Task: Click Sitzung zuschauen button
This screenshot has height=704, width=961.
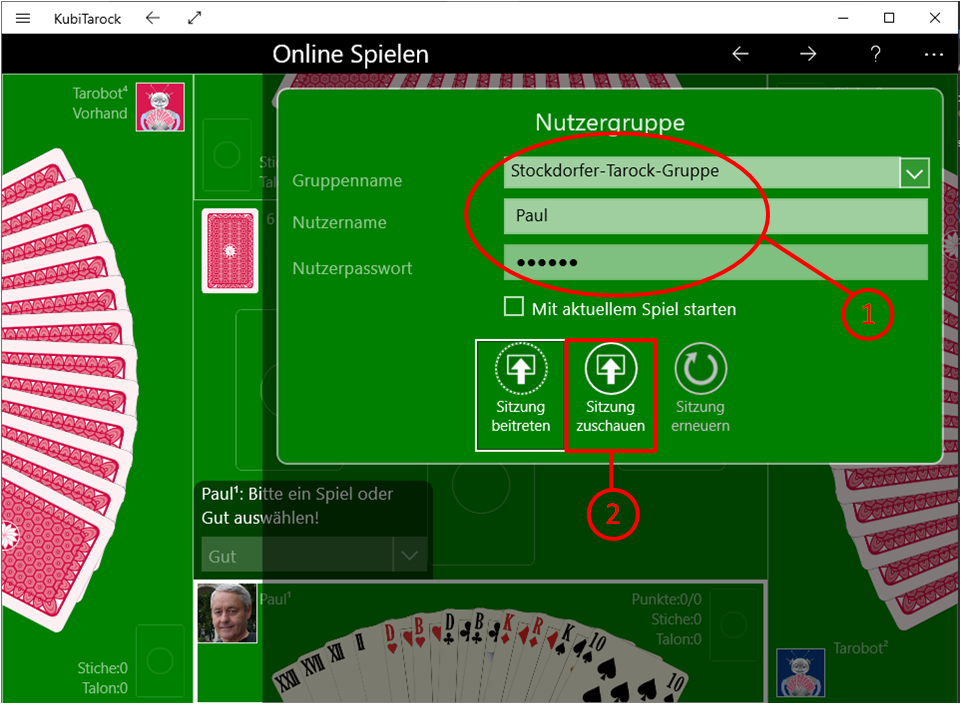Action: pyautogui.click(x=610, y=394)
